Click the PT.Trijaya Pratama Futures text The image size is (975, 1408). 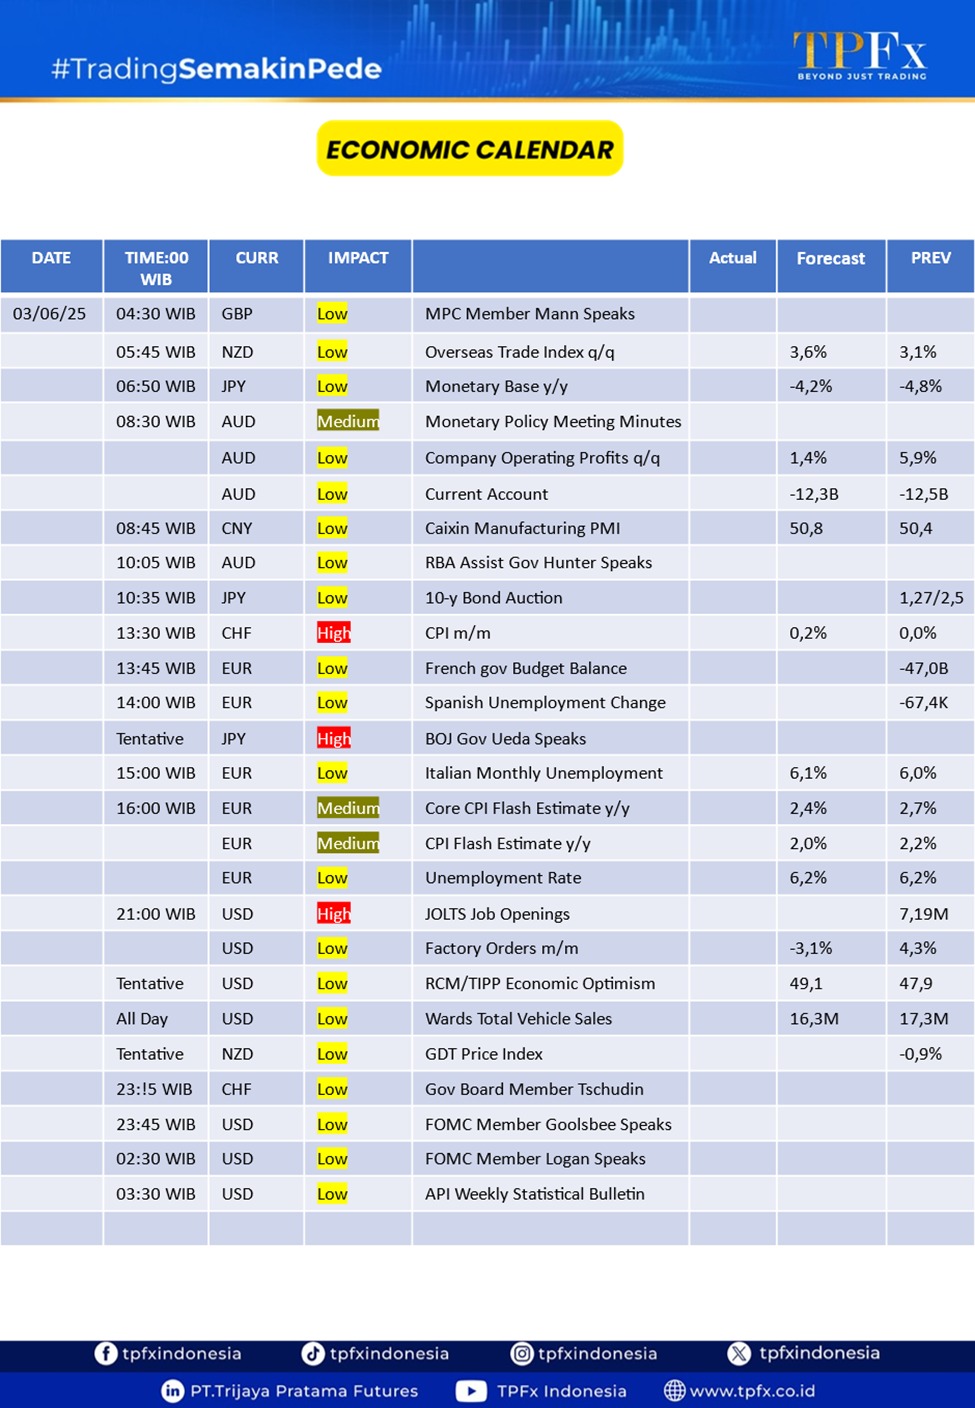point(304,1391)
